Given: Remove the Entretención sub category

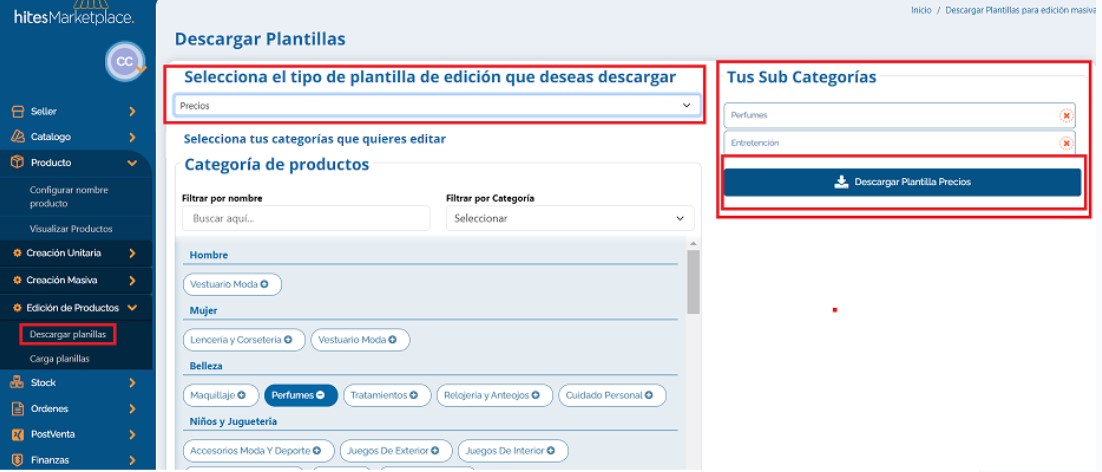Looking at the screenshot, I should point(1065,143).
